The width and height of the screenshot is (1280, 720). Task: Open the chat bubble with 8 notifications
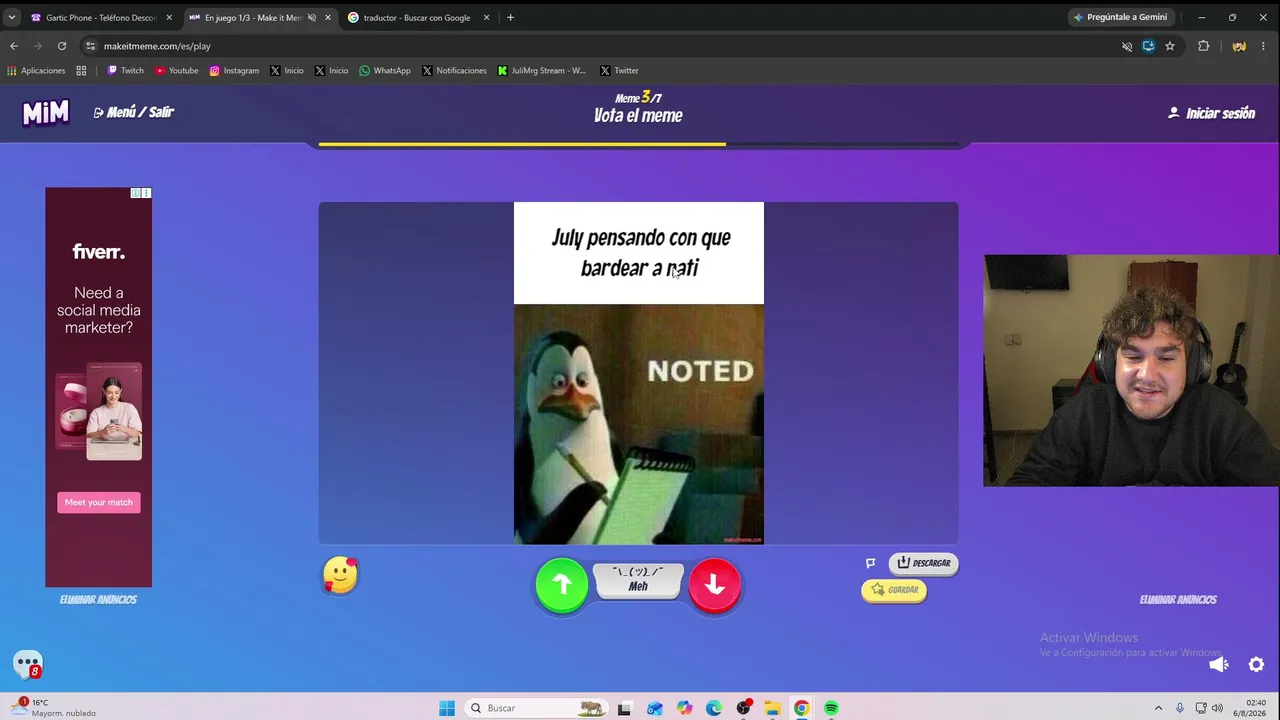28,664
